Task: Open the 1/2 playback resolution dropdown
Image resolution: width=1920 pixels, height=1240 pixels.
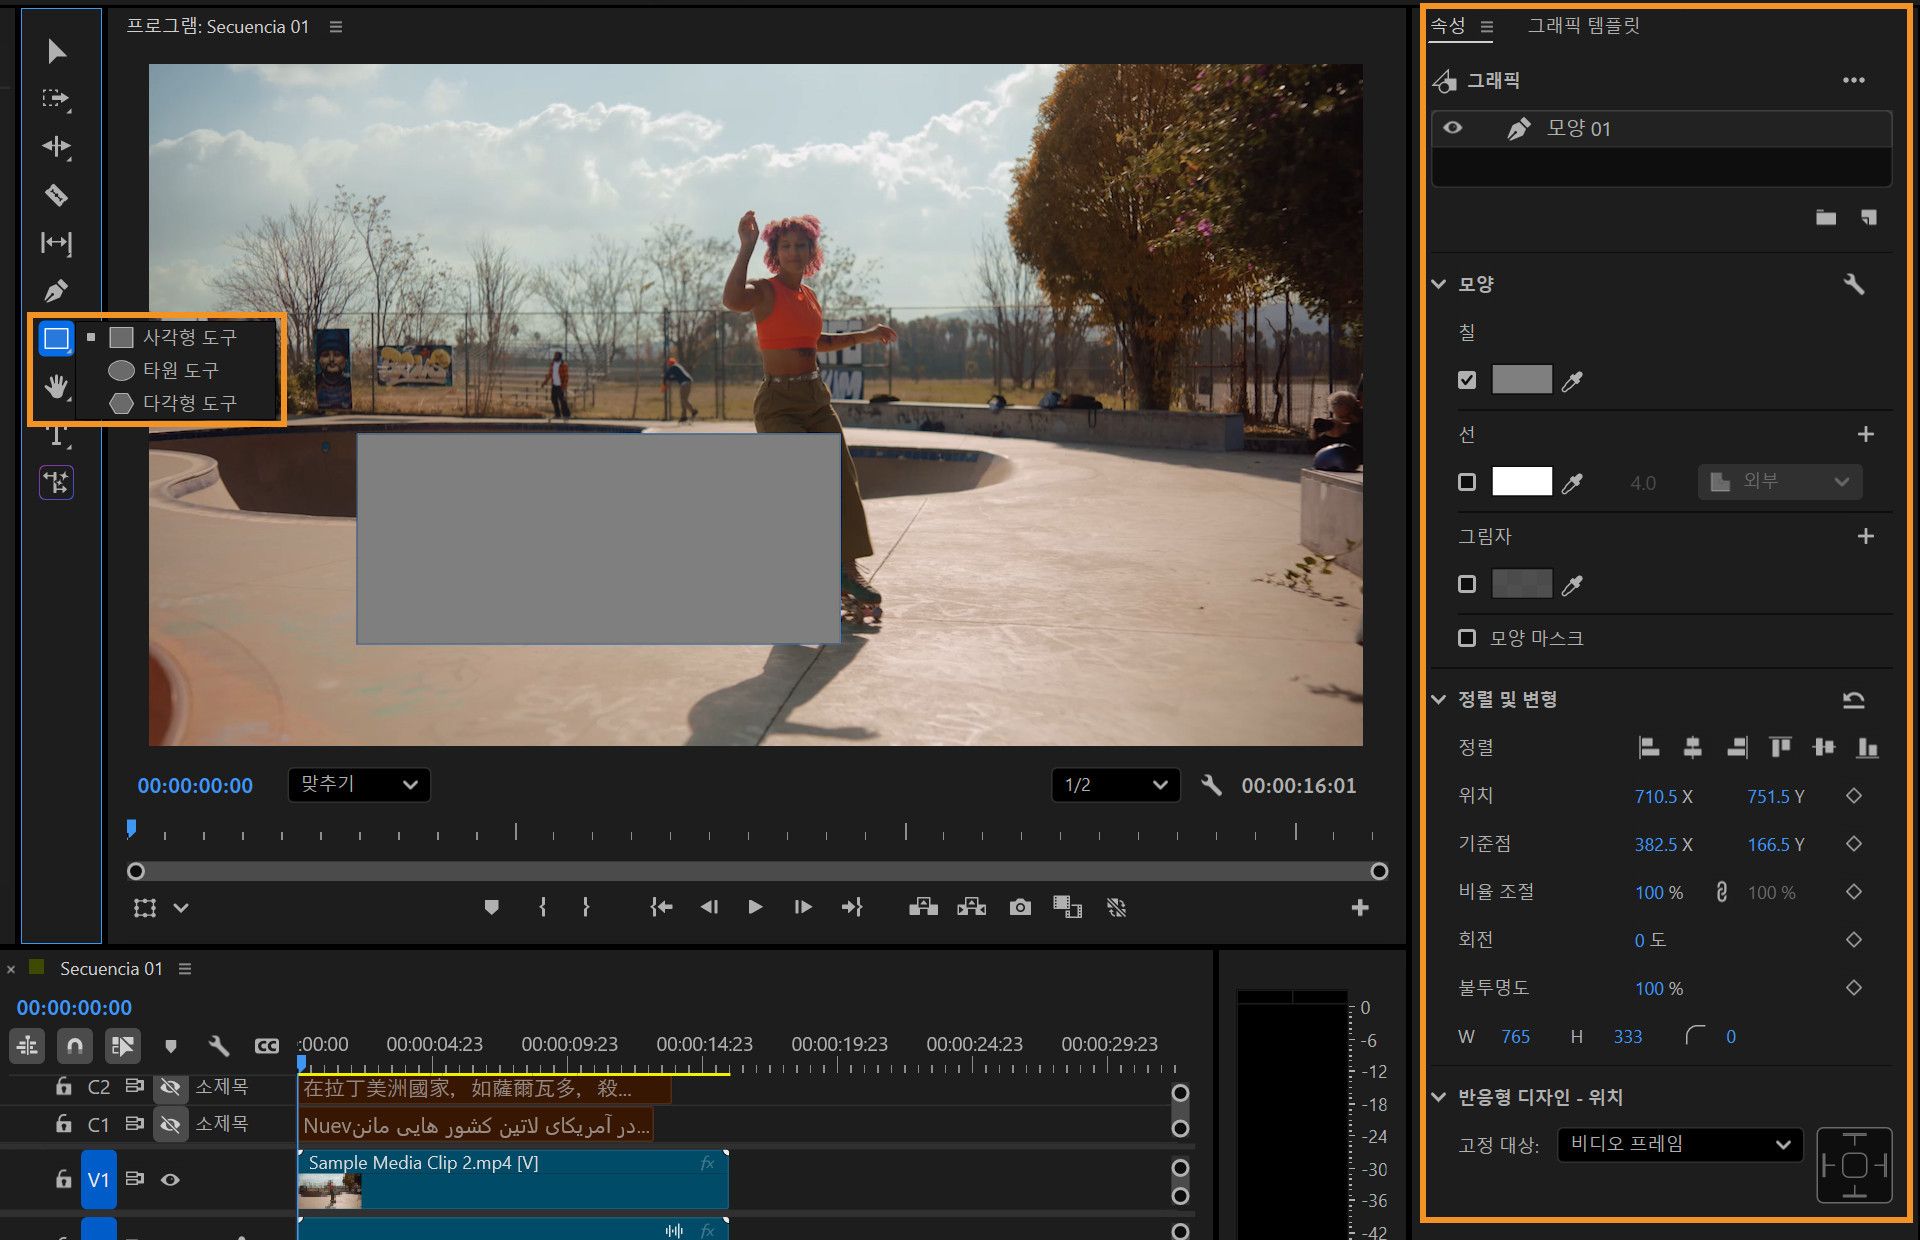Action: 1115,785
